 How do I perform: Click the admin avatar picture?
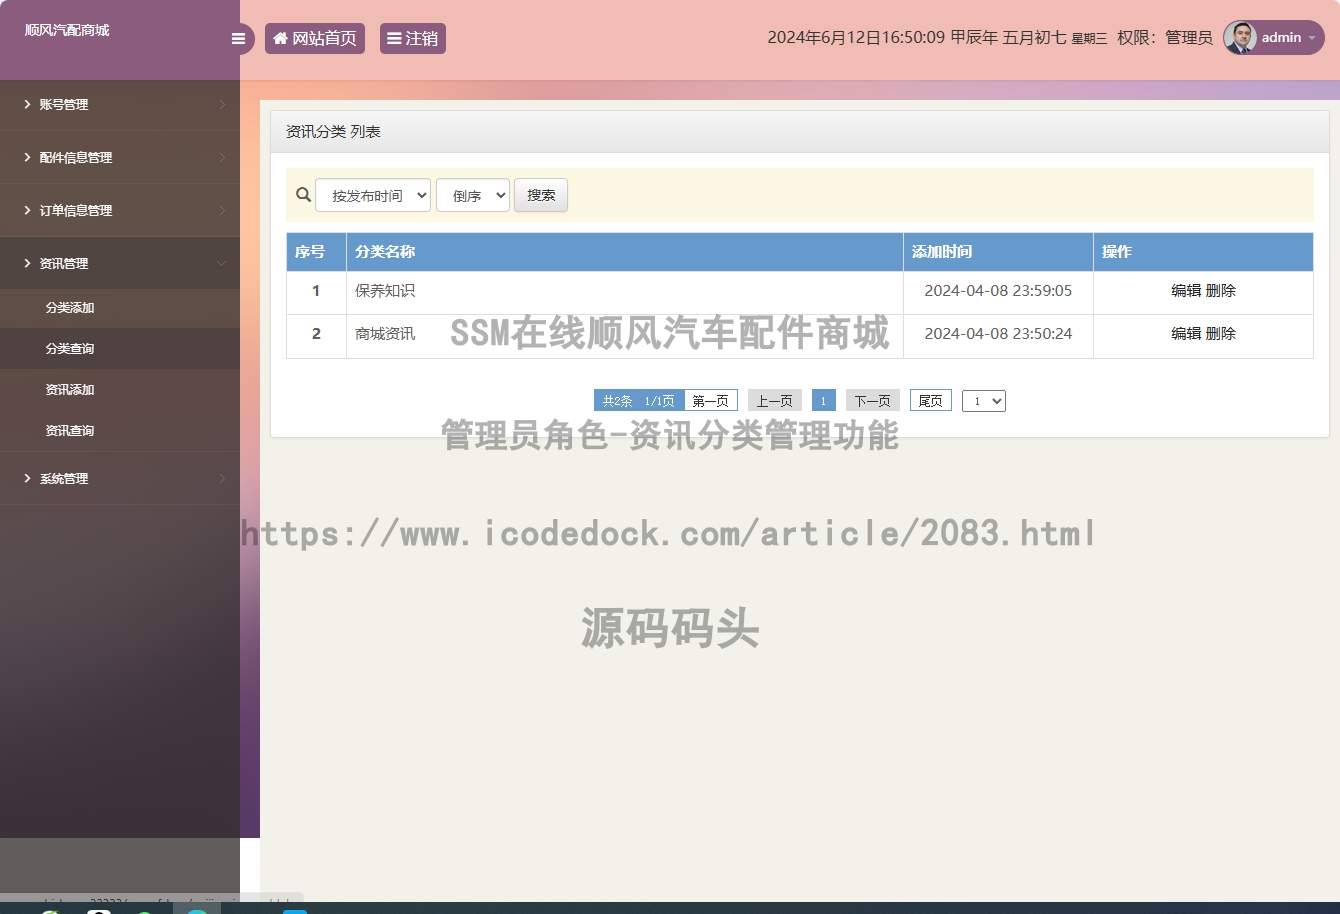tap(1240, 38)
